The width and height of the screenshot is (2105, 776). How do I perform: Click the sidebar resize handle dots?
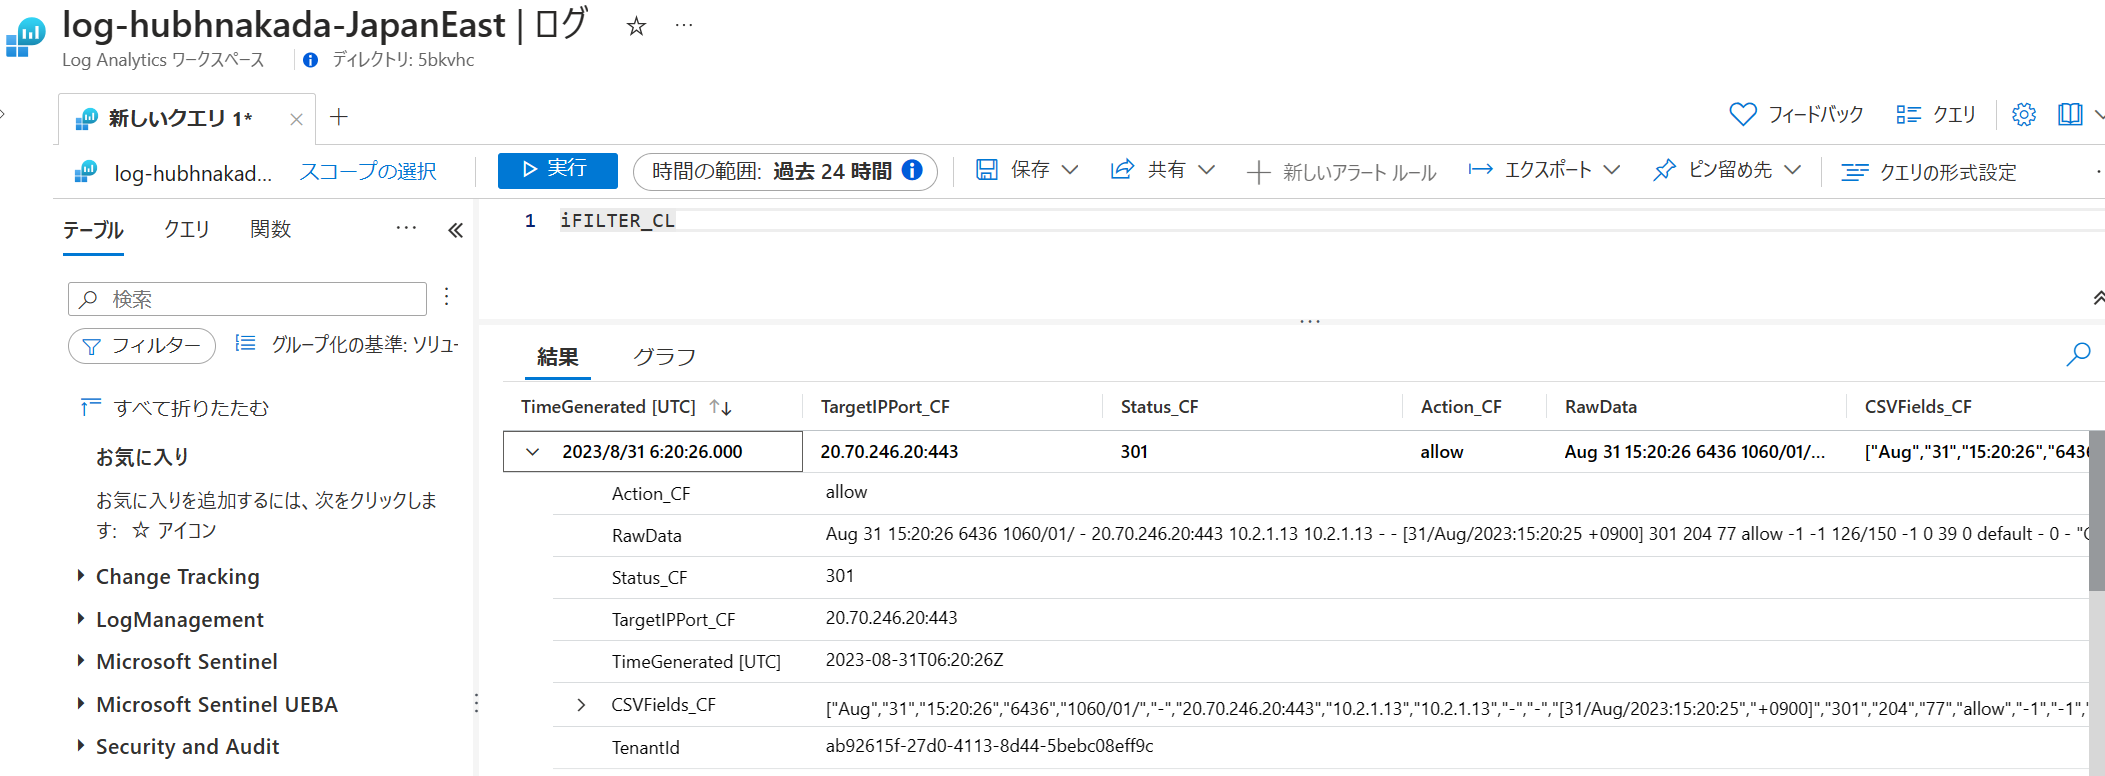click(476, 703)
